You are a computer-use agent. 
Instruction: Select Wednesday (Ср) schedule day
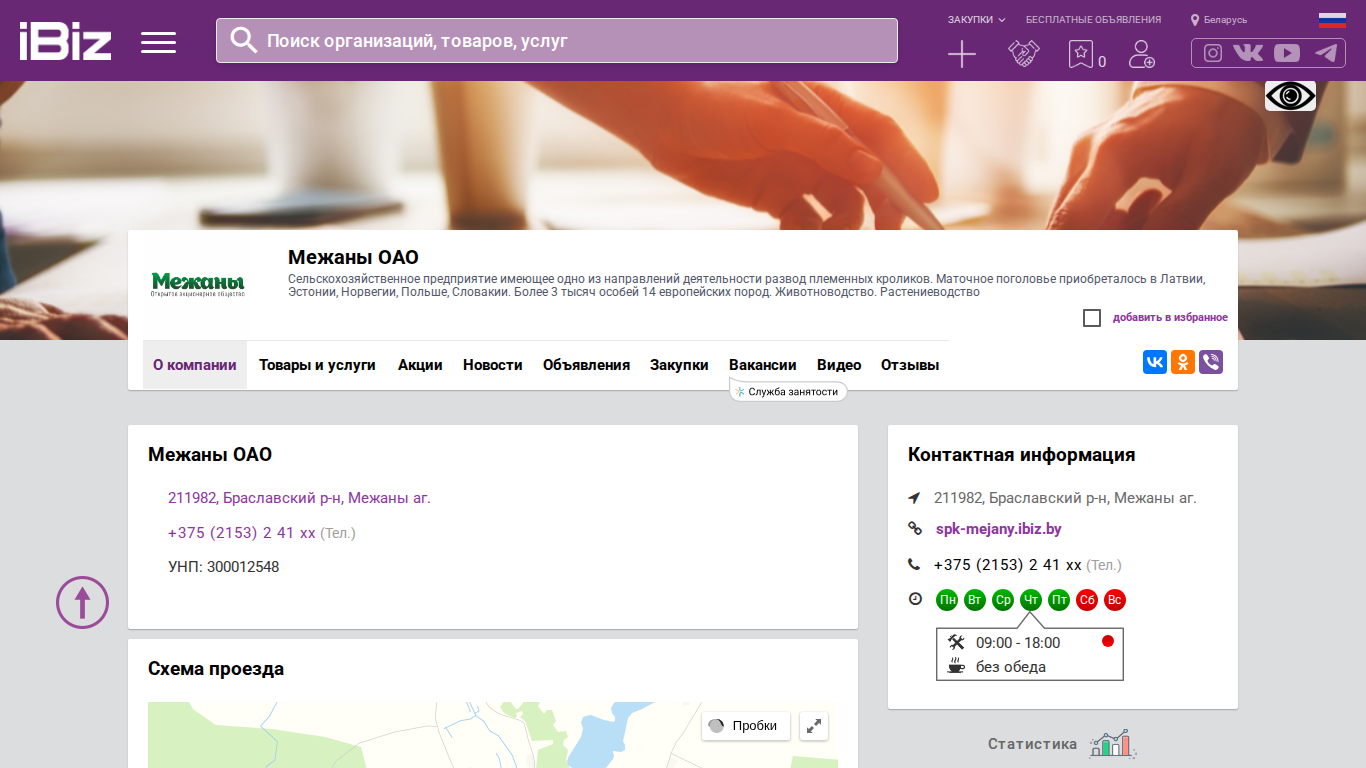coord(1003,600)
